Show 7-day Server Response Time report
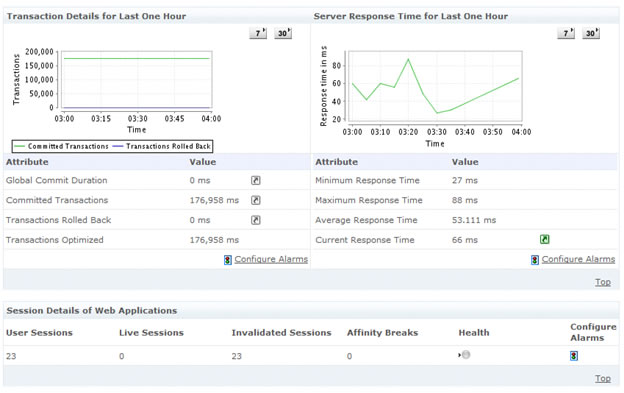The width and height of the screenshot is (624, 393). [566, 33]
